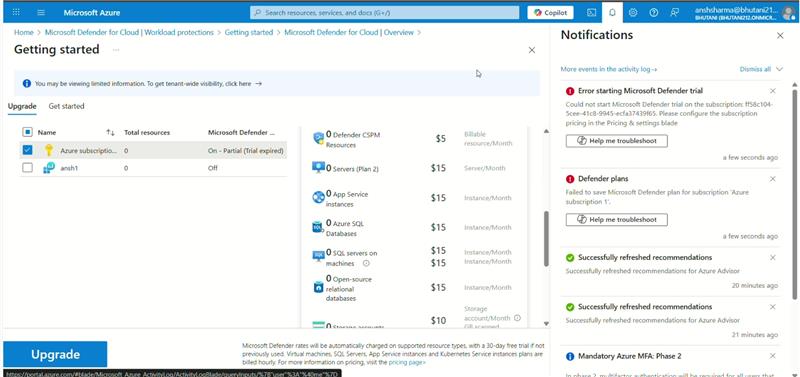This screenshot has width=800, height=377.
Task: Click the scroll-up arrow of the pricing list
Action: pos(546,132)
